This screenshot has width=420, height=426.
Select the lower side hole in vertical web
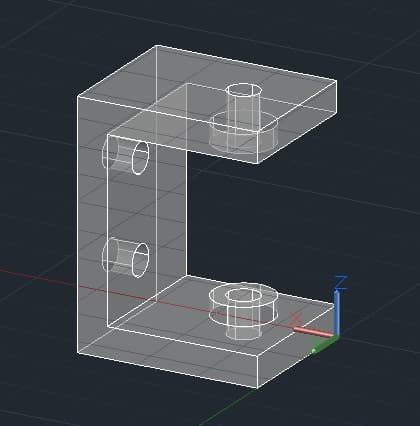tap(125, 257)
